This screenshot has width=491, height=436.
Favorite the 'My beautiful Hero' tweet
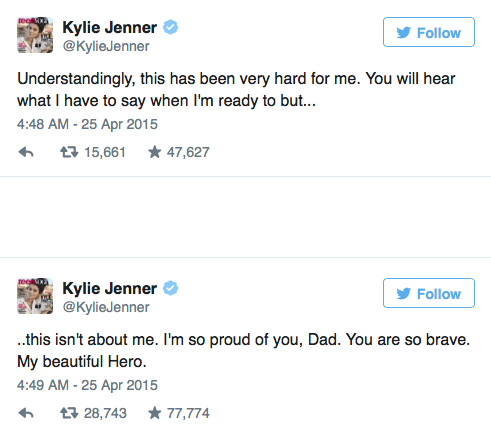point(154,413)
